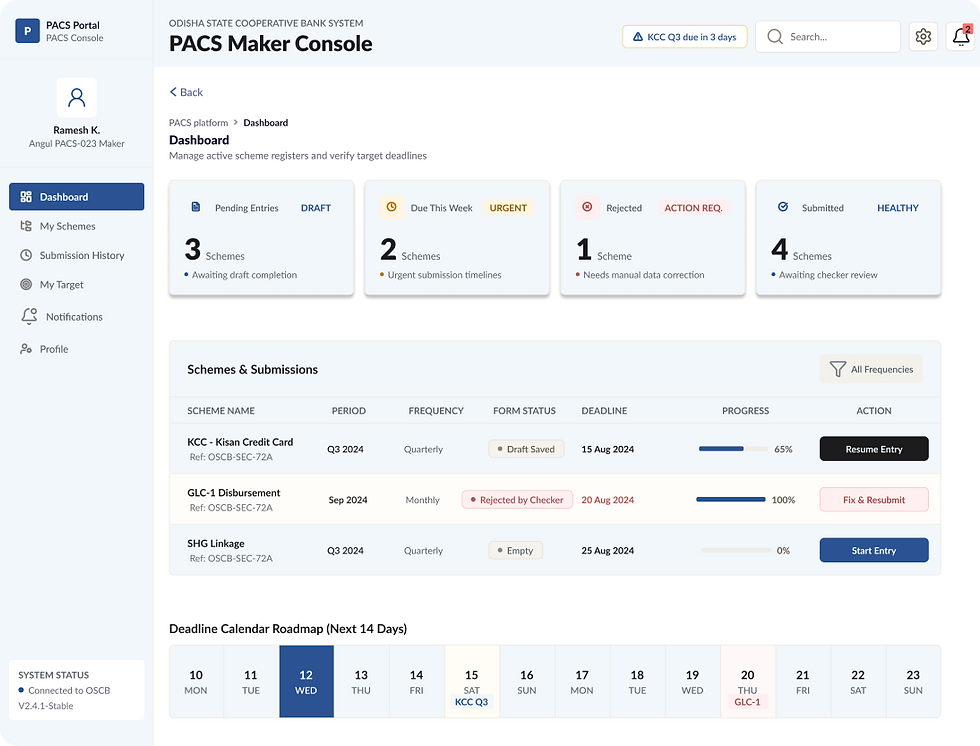Click the Empty status badge
Screen dimensions: 980x746
516,550
